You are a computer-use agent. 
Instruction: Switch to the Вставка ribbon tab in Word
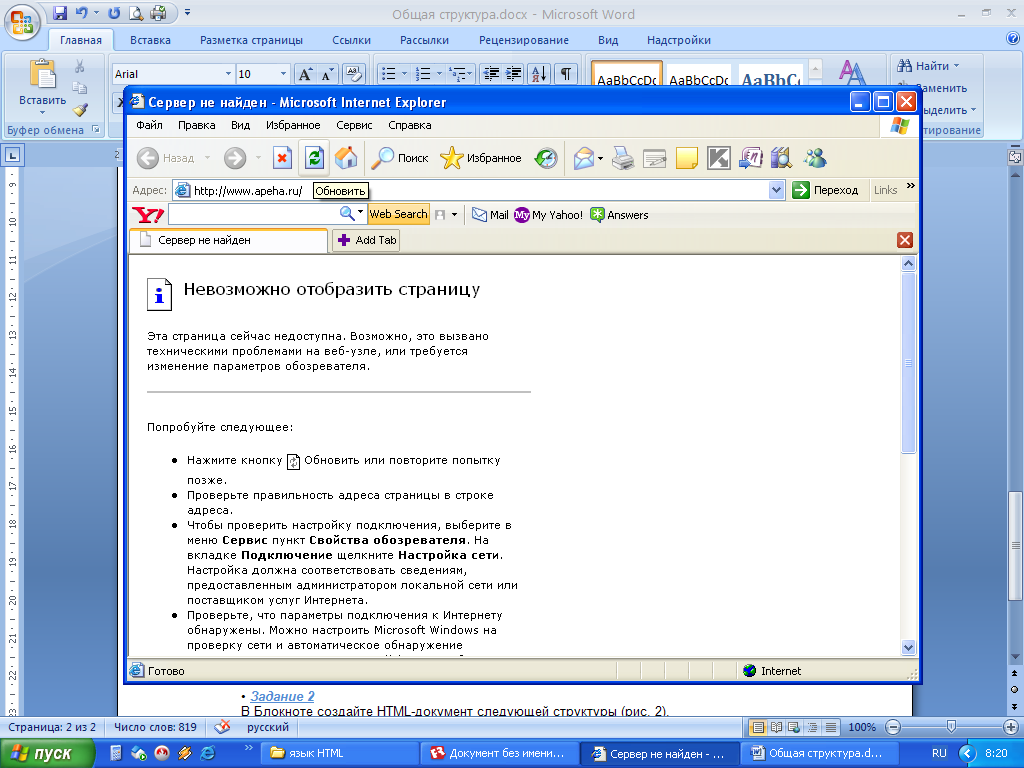(150, 40)
